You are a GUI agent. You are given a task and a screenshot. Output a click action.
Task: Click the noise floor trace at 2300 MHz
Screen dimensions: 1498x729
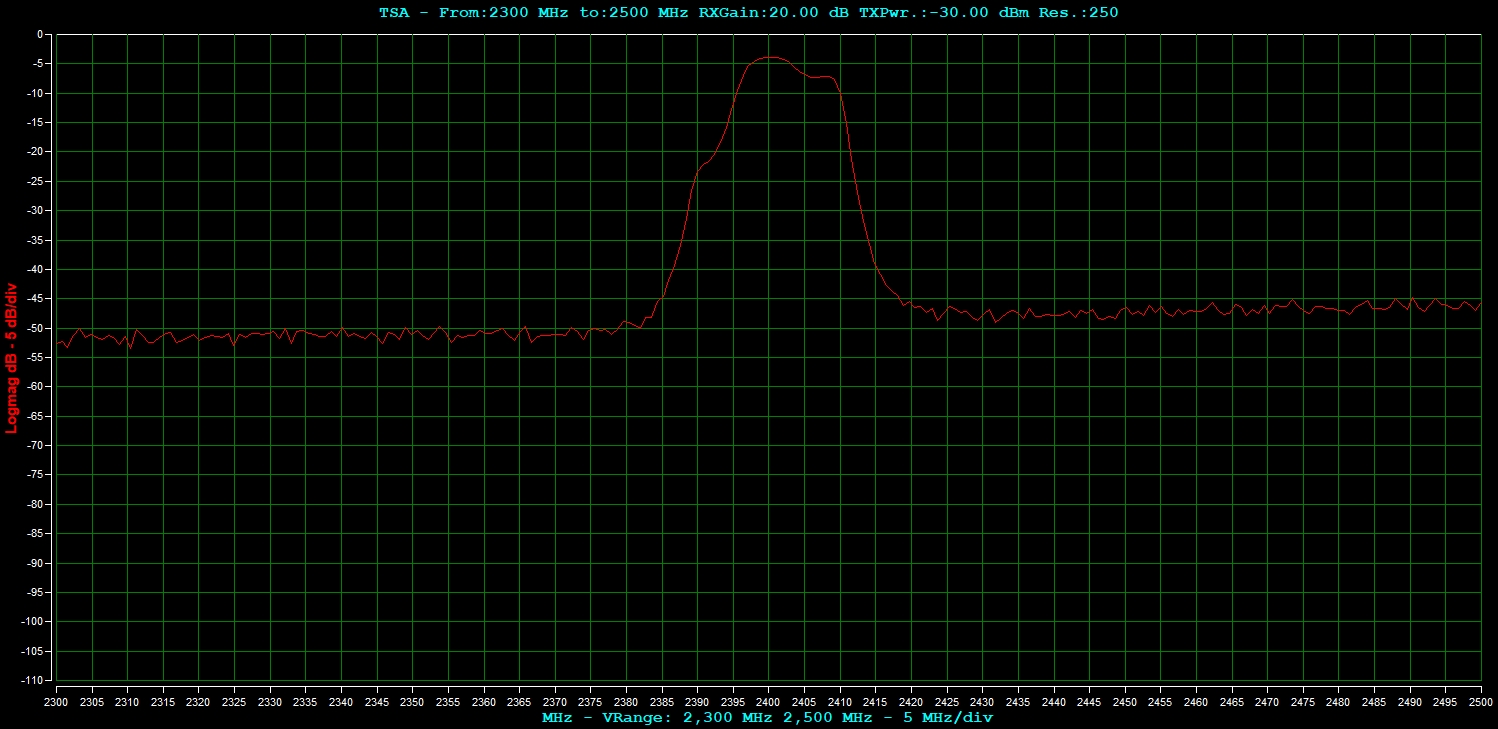click(x=58, y=344)
